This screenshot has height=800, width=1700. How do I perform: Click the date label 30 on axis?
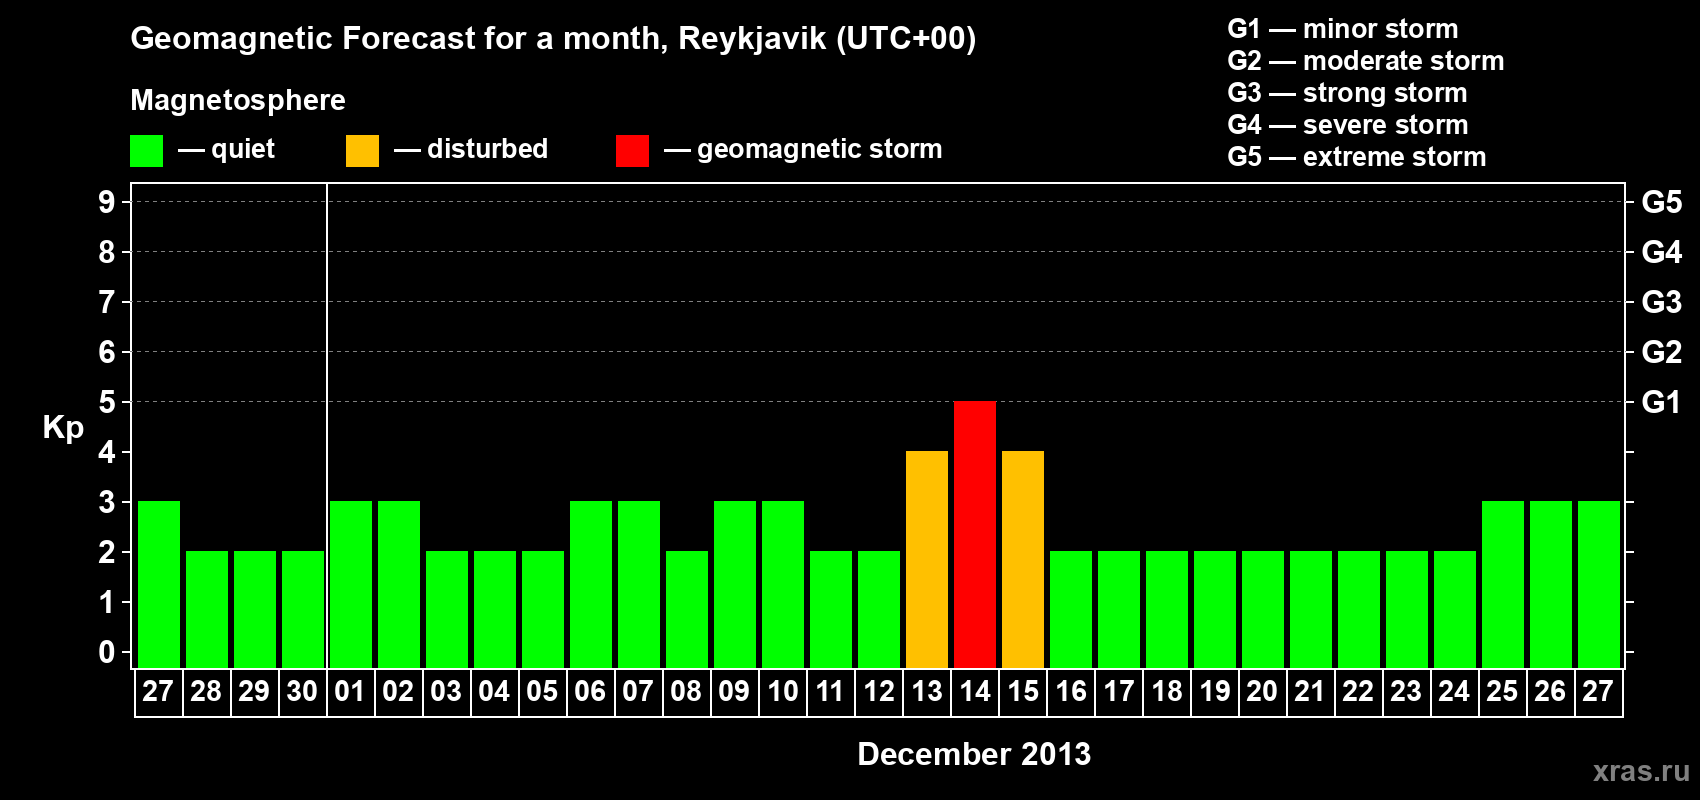[x=302, y=691]
